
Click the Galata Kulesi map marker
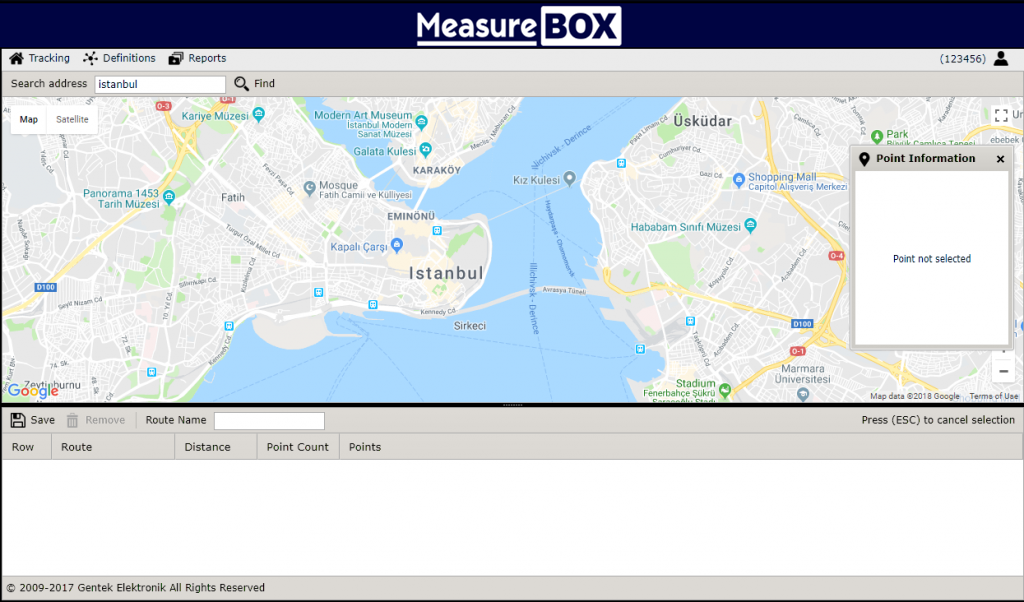pyautogui.click(x=426, y=150)
